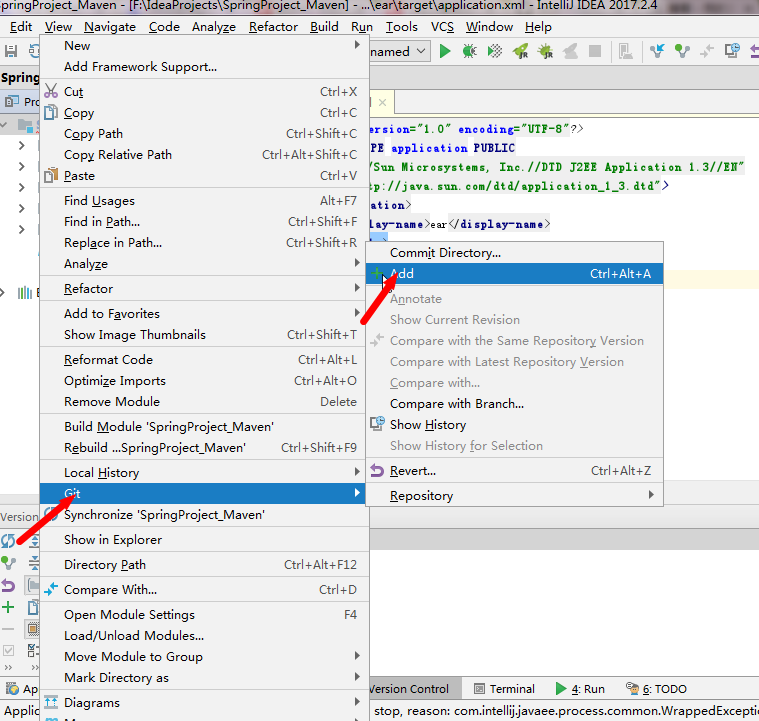Screen dimensions: 759x721
Task: Click Show Image Thumbnails entry
Action: 202,335
